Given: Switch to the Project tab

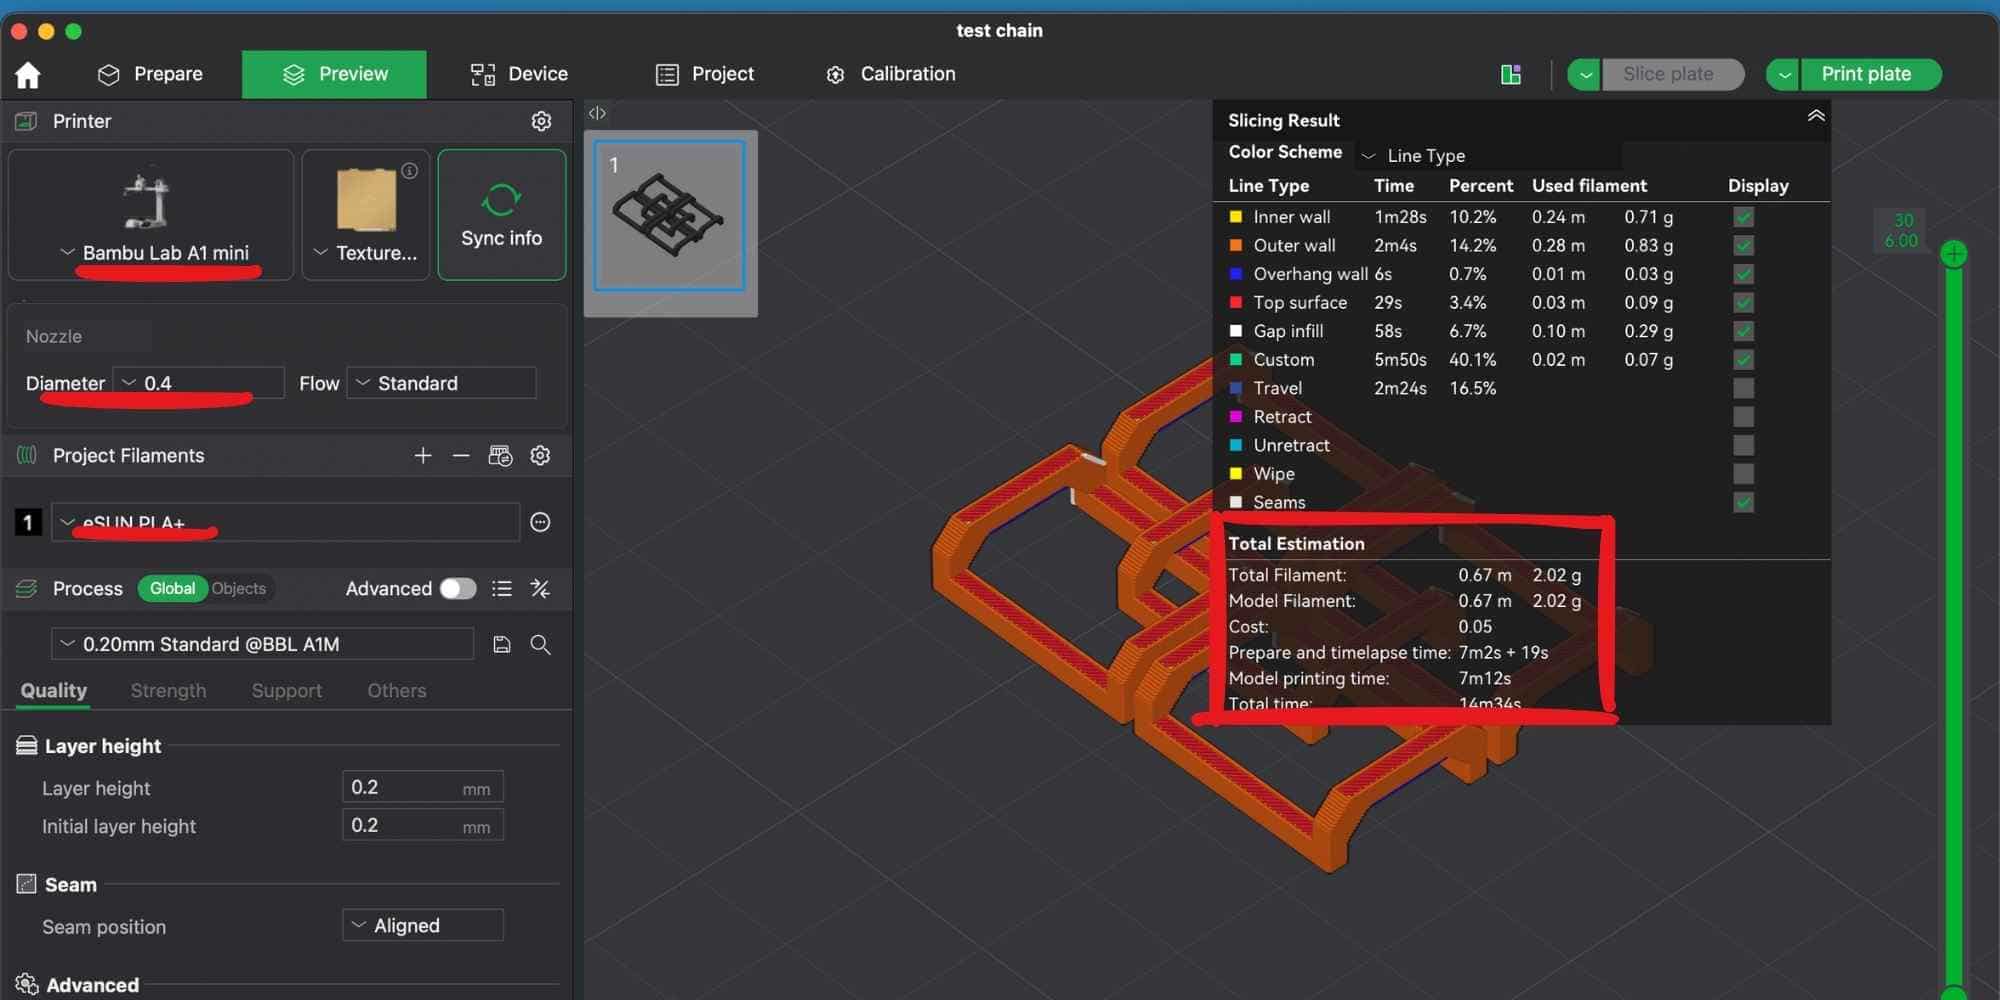Looking at the screenshot, I should (x=705, y=74).
